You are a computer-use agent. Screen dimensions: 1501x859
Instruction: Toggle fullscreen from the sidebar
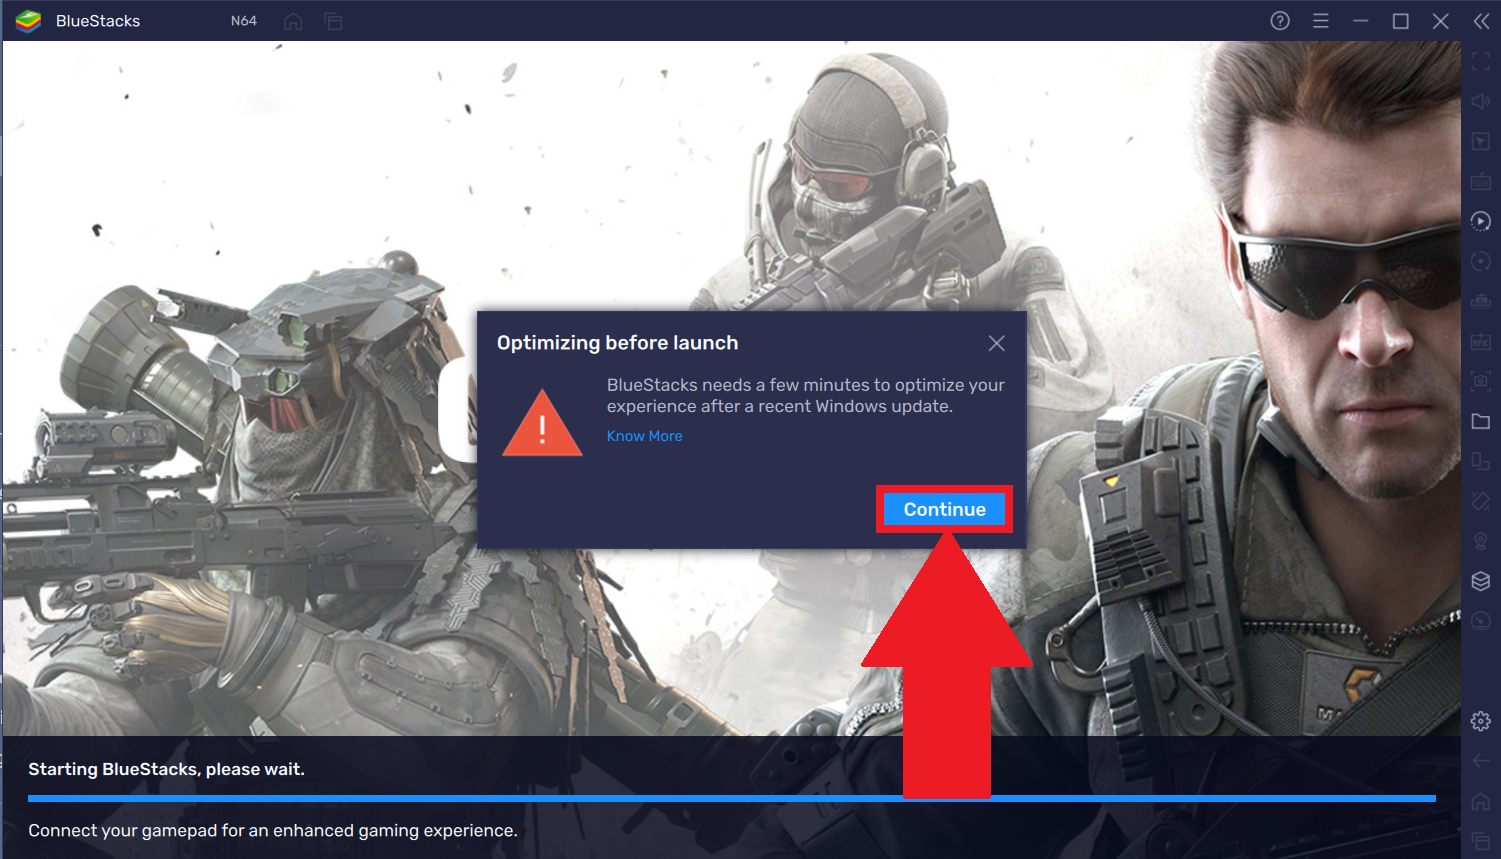[1481, 61]
